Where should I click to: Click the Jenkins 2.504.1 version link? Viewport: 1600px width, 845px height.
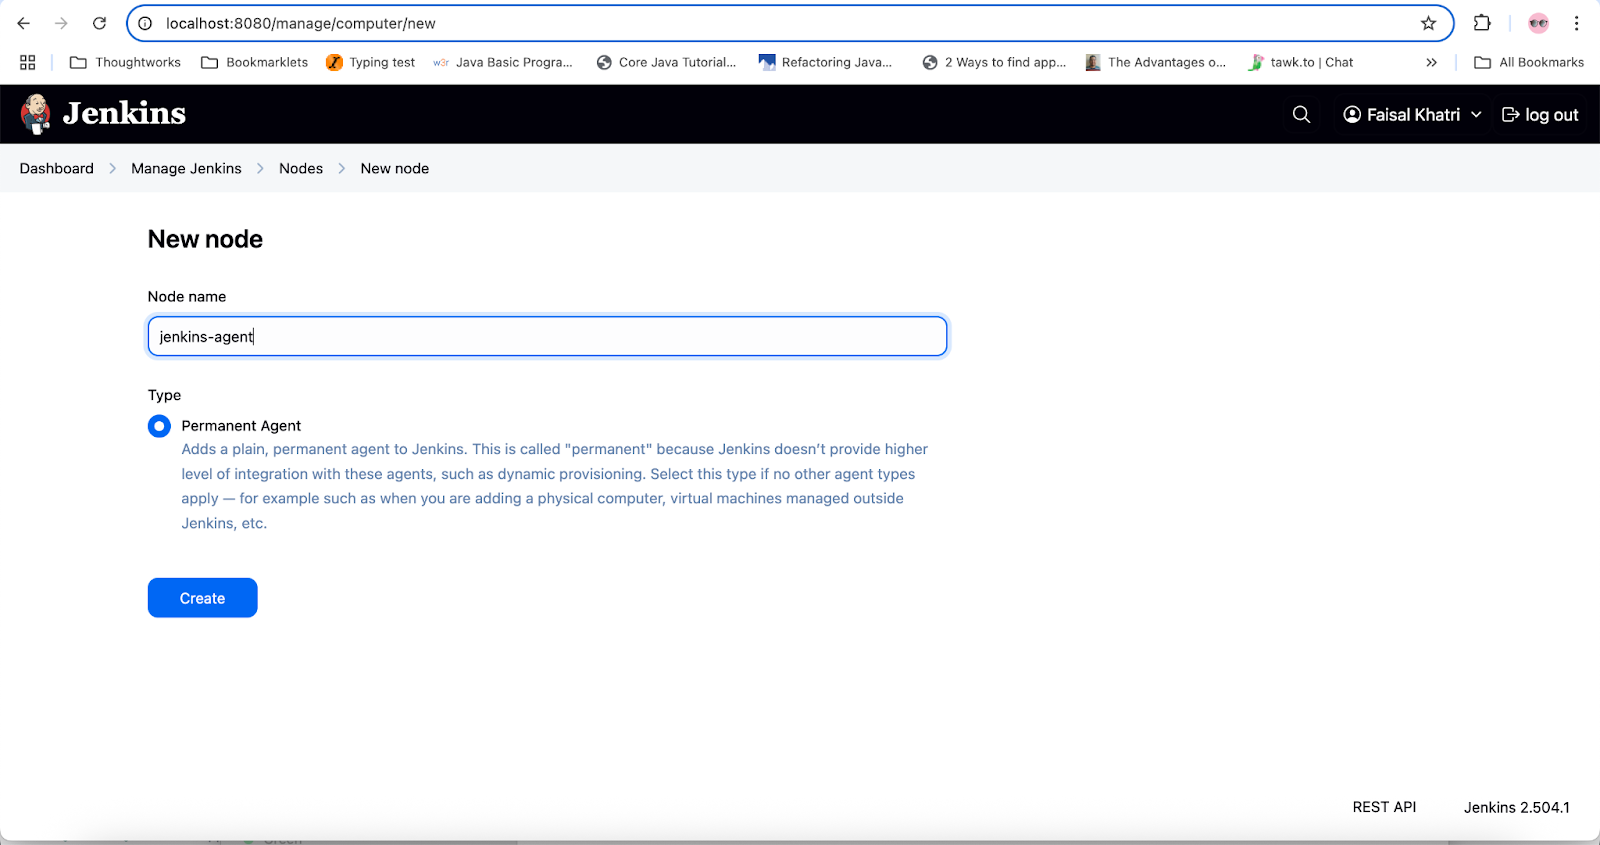click(1517, 807)
